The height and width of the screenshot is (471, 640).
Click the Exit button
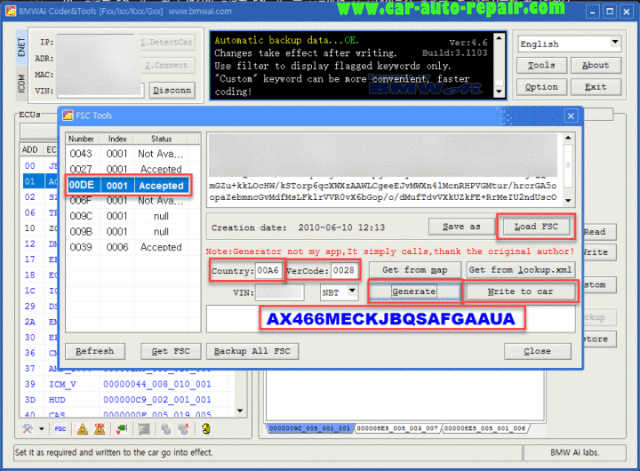point(596,87)
